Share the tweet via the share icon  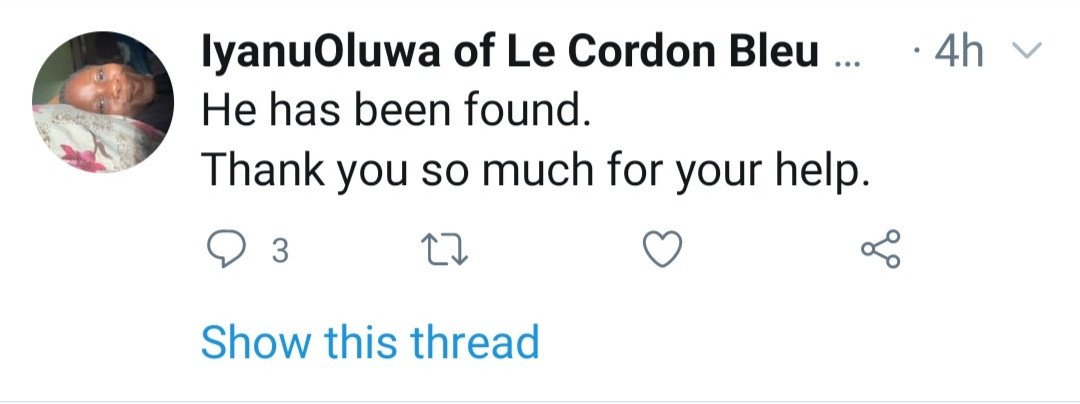pyautogui.click(x=880, y=249)
